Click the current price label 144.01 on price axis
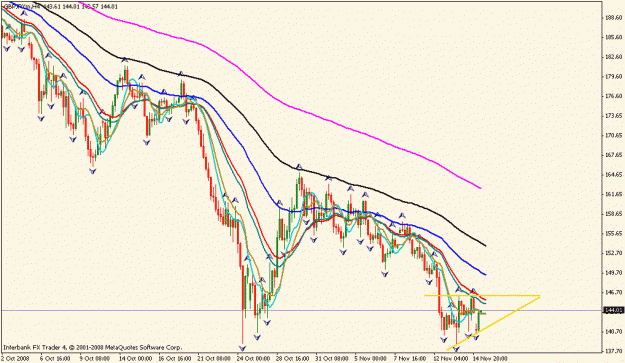The height and width of the screenshot is (363, 625). (x=613, y=310)
